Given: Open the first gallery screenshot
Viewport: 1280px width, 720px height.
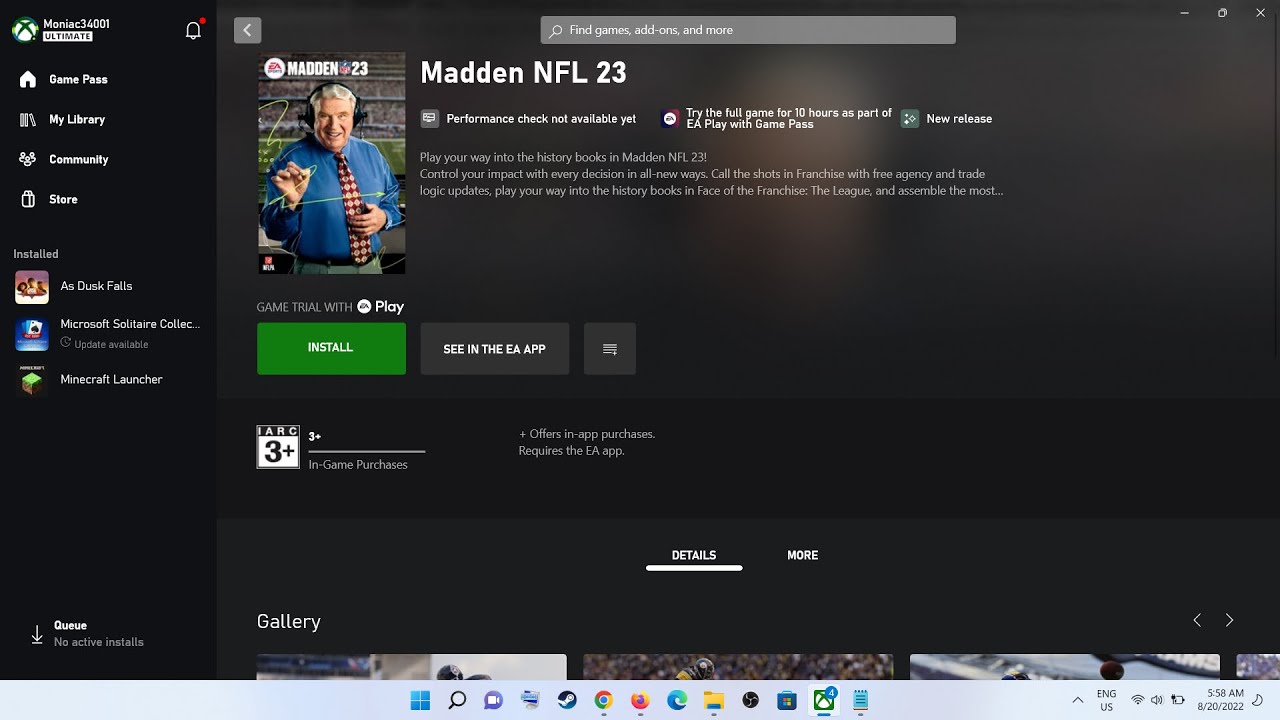Looking at the screenshot, I should (412, 667).
